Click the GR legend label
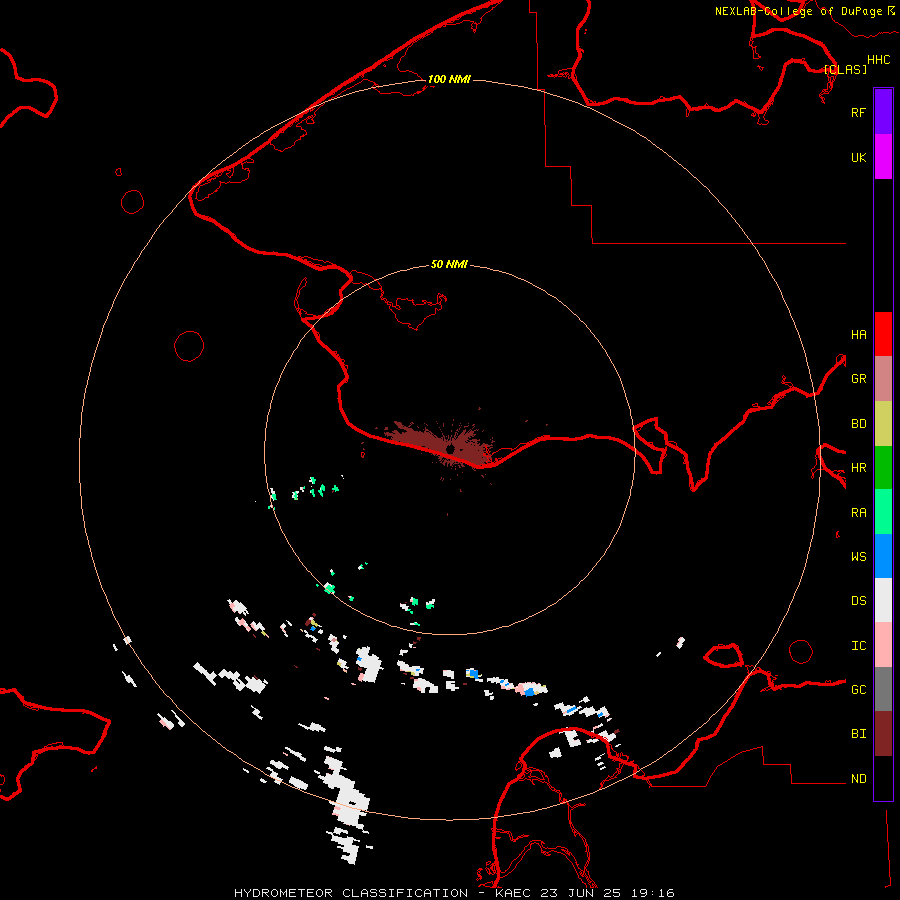This screenshot has width=900, height=900. 858,379
